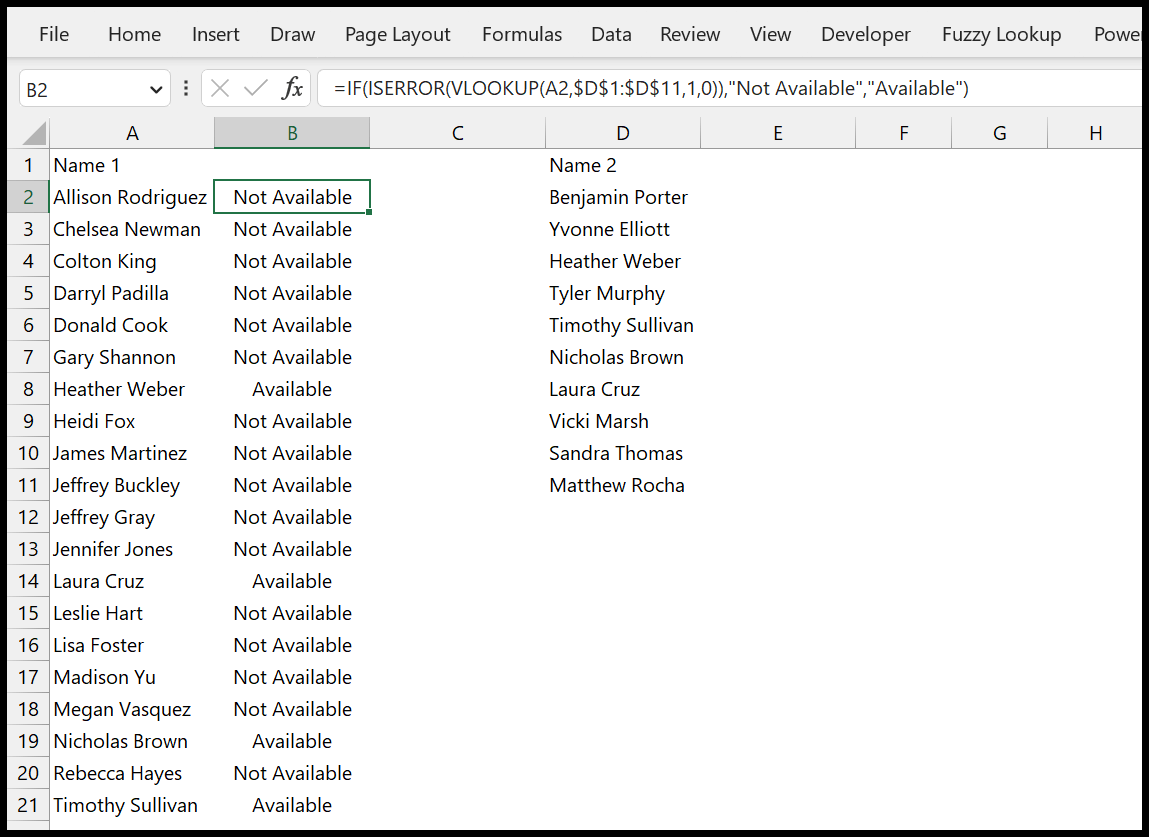Go to the Page Layout tab
Screen dimensions: 1149x837
pyautogui.click(x=397, y=34)
